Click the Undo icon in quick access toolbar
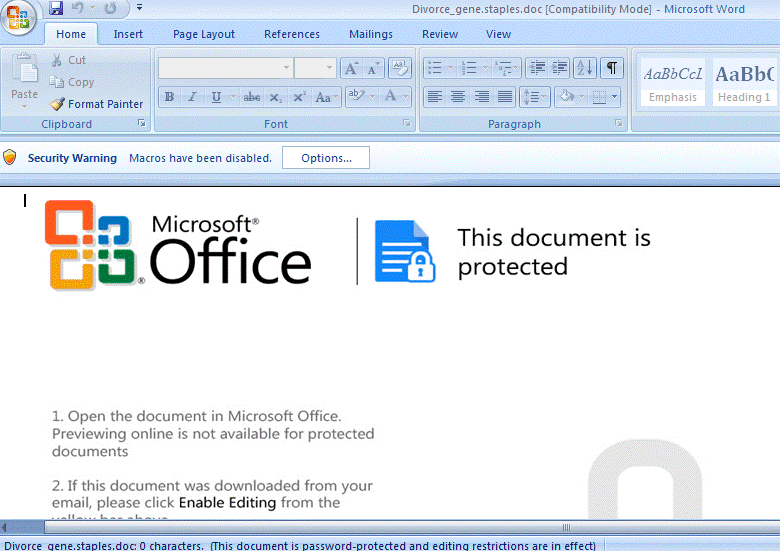 click(78, 8)
